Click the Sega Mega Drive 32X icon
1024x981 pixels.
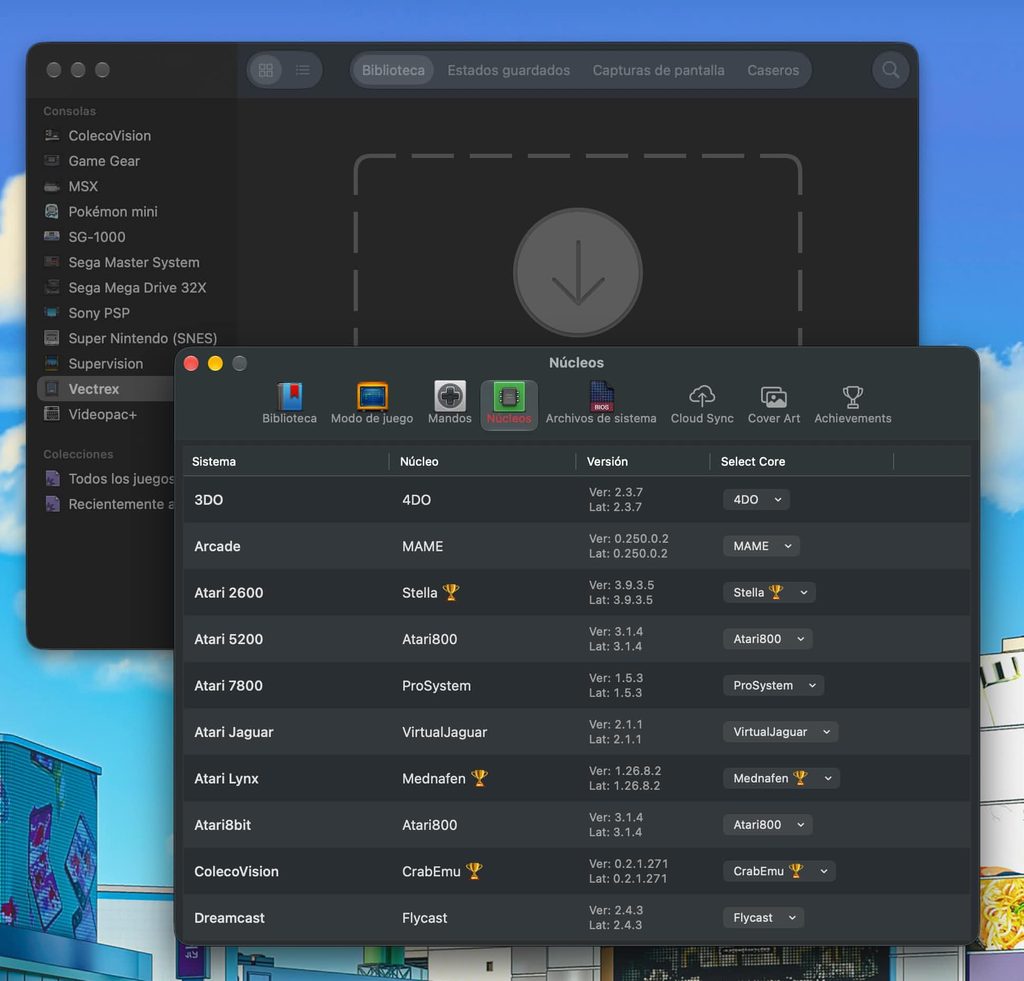(52, 287)
